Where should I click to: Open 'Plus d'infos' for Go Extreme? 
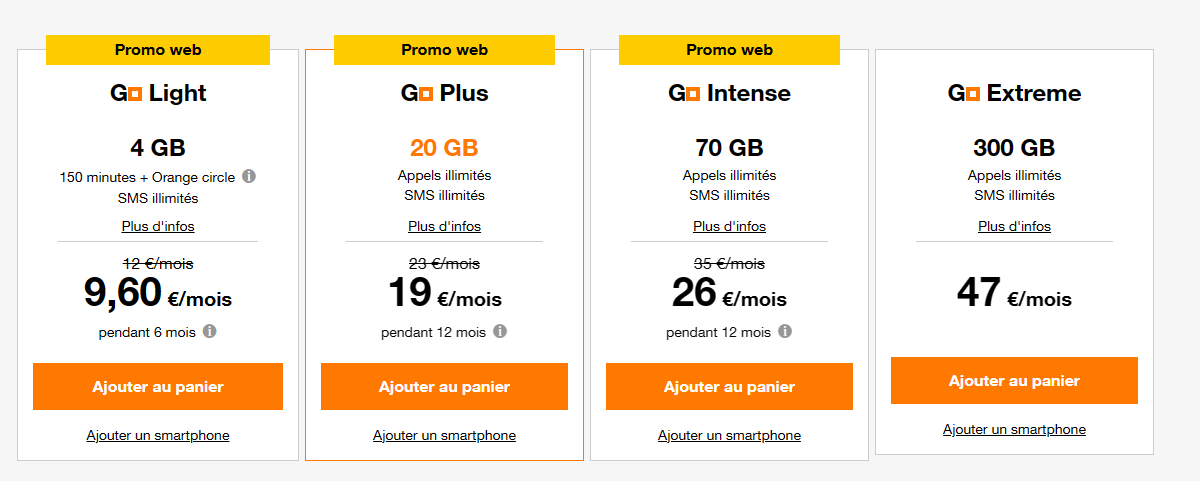pos(1014,226)
